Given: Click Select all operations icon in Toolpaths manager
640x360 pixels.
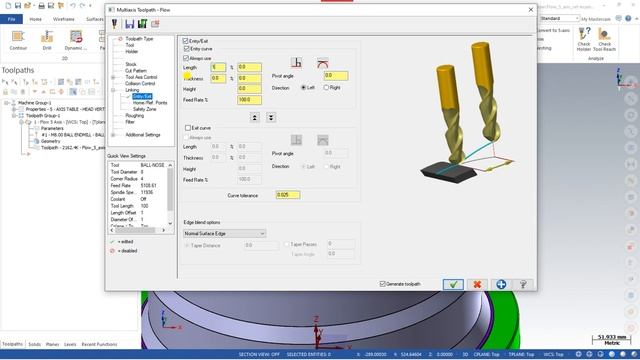Looking at the screenshot, I should tap(5, 82).
